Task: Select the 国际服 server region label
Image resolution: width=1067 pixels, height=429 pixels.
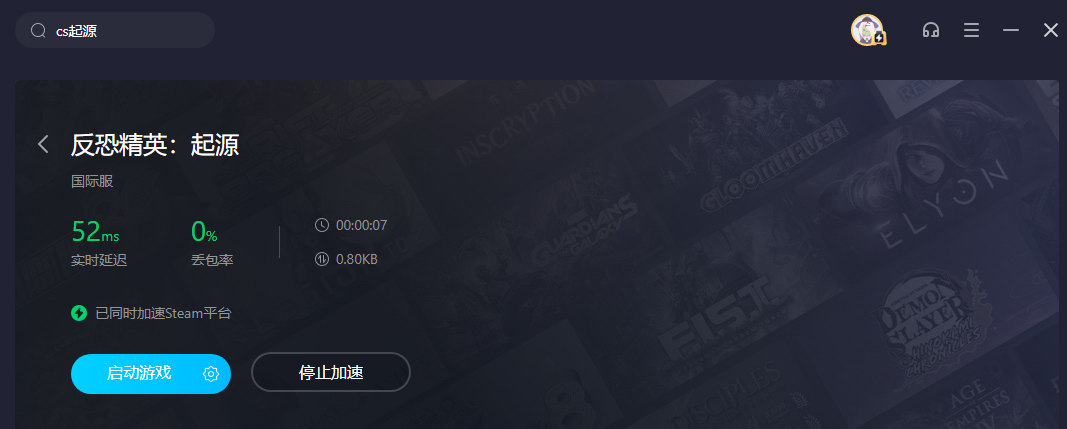Action: pyautogui.click(x=92, y=182)
